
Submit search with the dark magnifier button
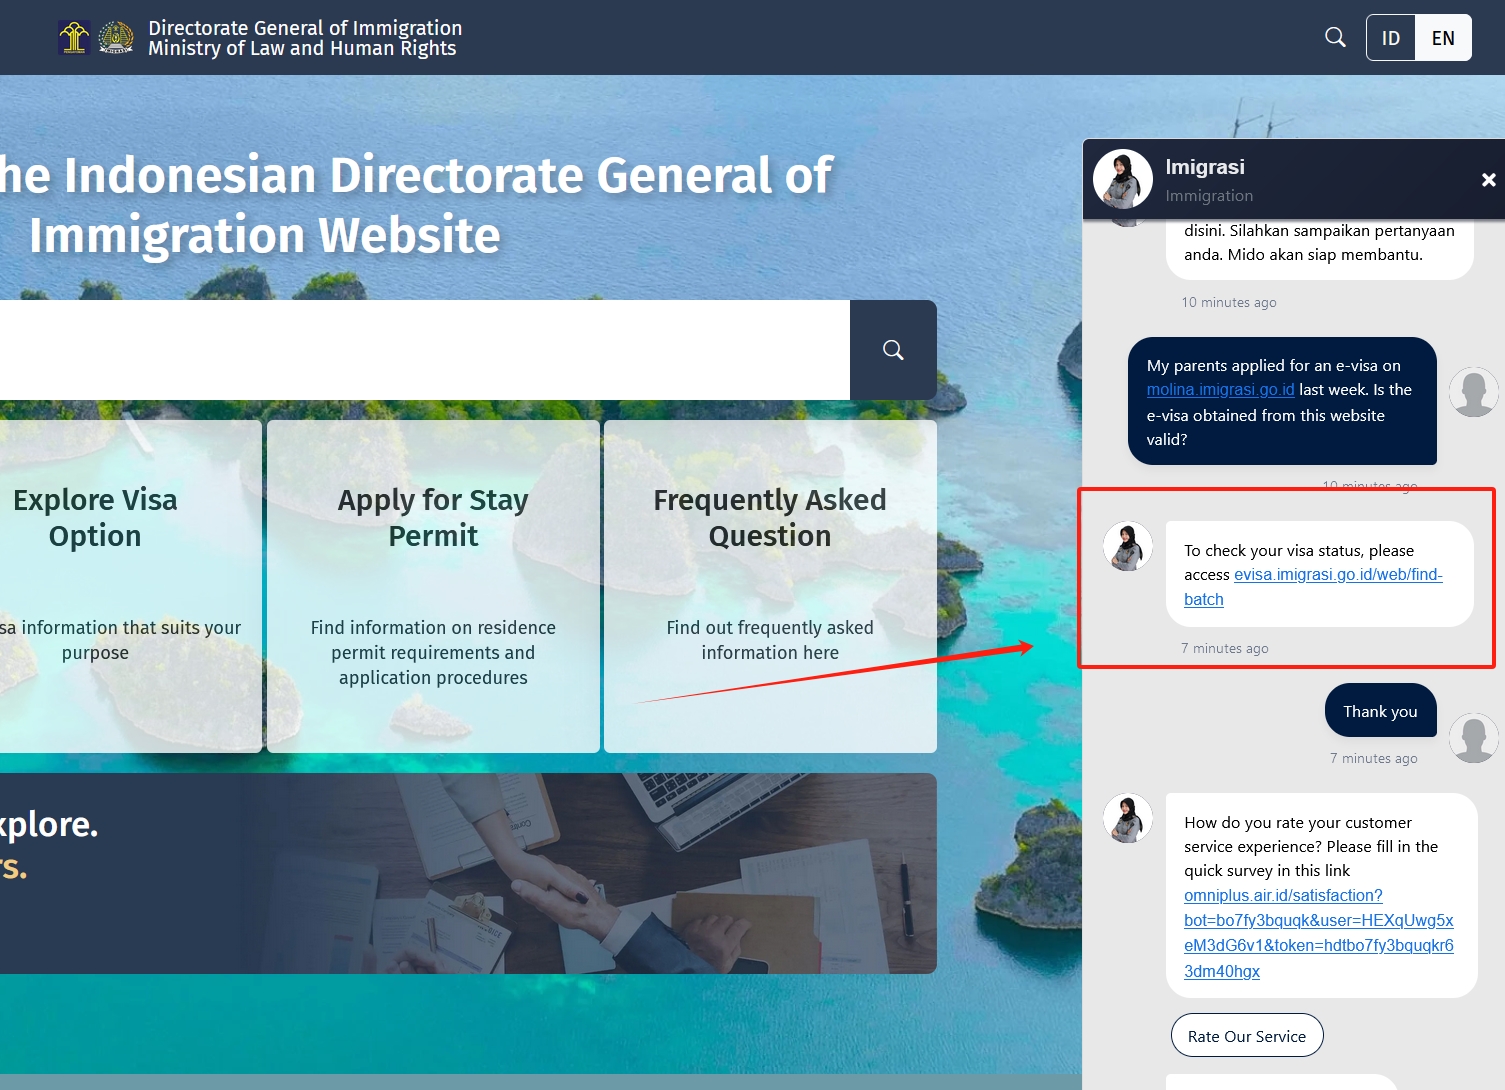pos(893,350)
